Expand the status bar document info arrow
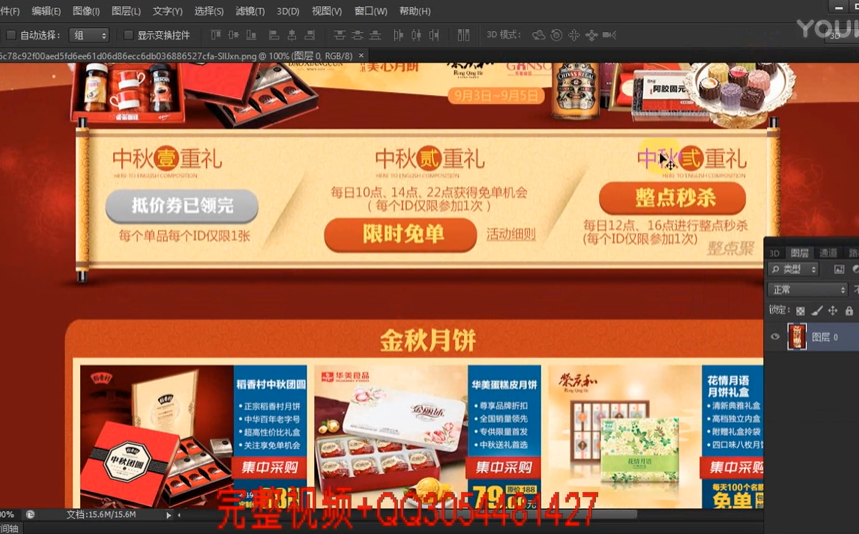 pyautogui.click(x=168, y=515)
